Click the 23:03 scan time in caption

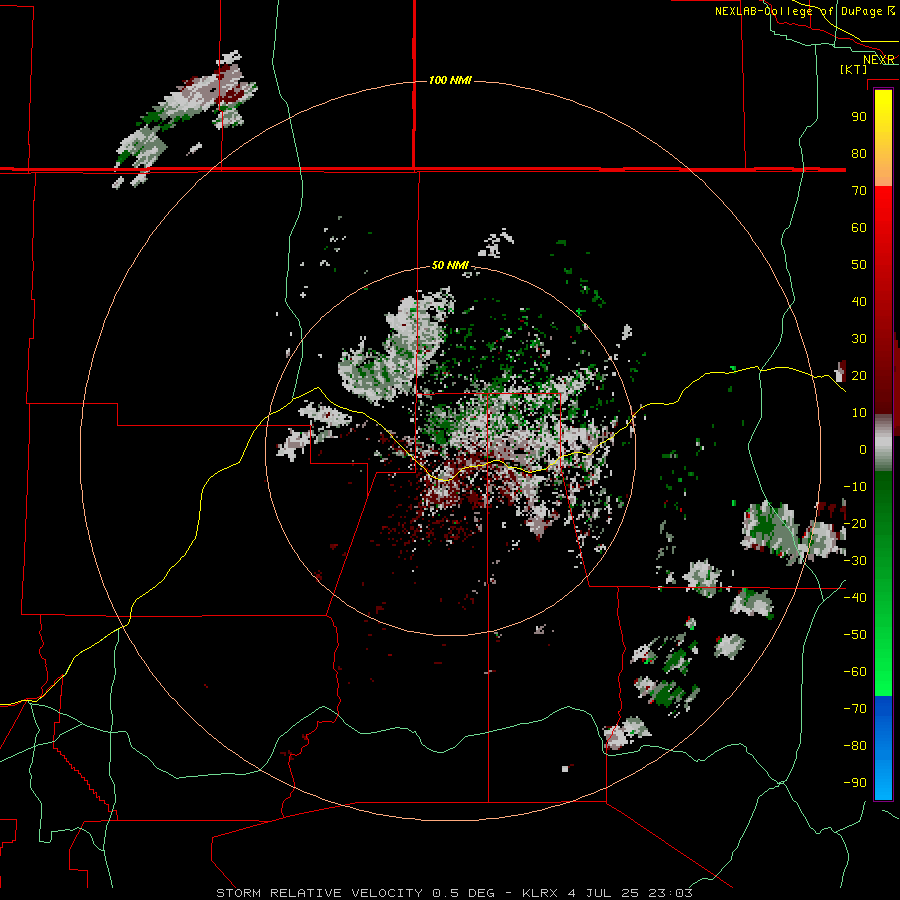click(x=670, y=893)
